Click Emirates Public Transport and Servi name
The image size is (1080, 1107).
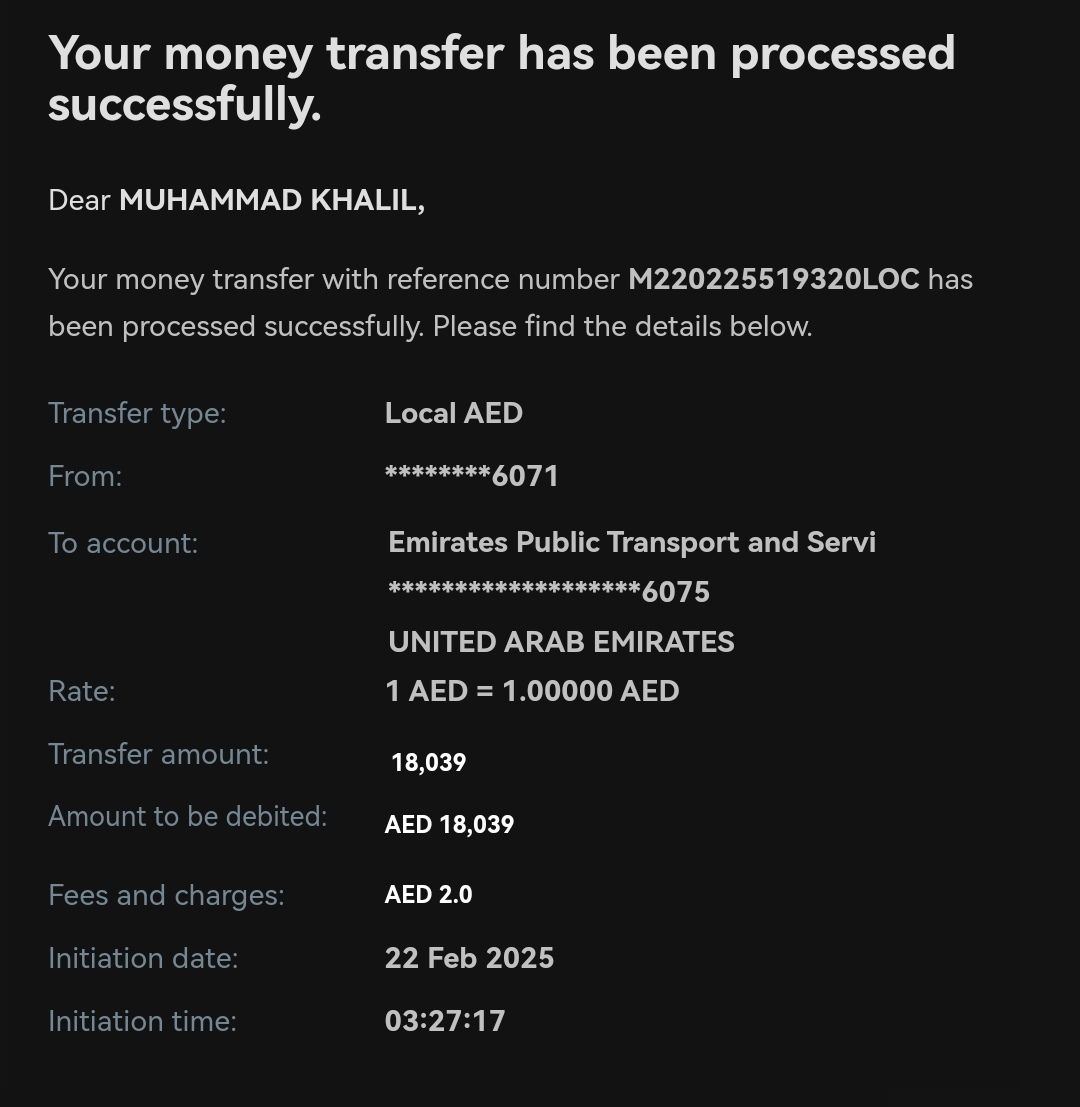[632, 542]
